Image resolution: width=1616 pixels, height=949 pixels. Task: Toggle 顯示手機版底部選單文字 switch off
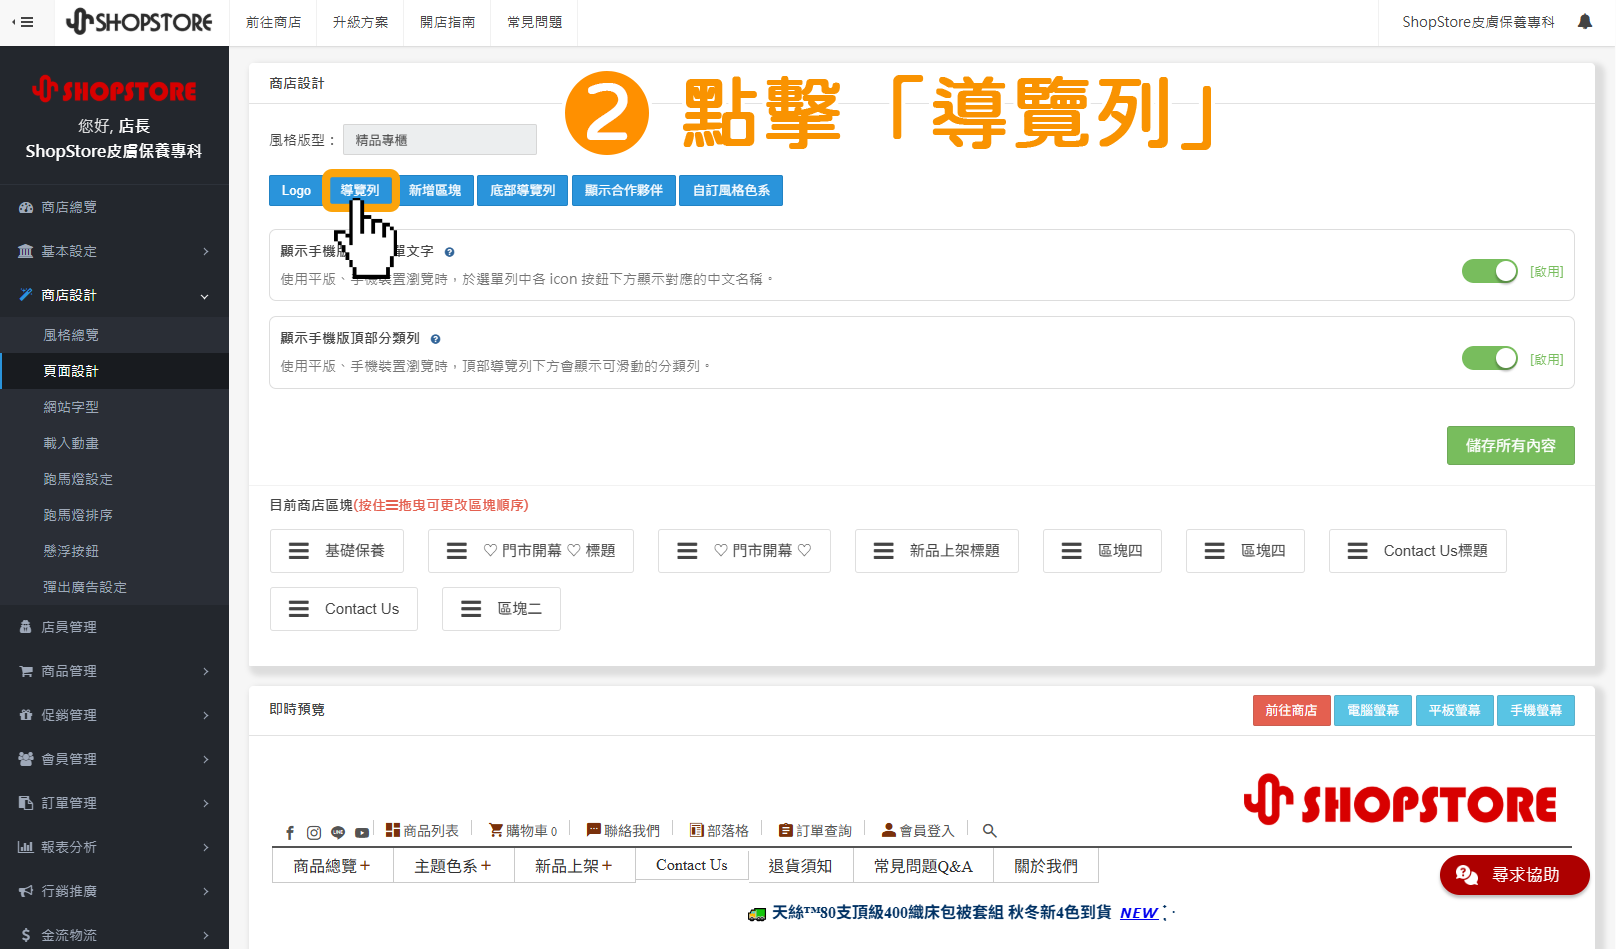[x=1490, y=271]
